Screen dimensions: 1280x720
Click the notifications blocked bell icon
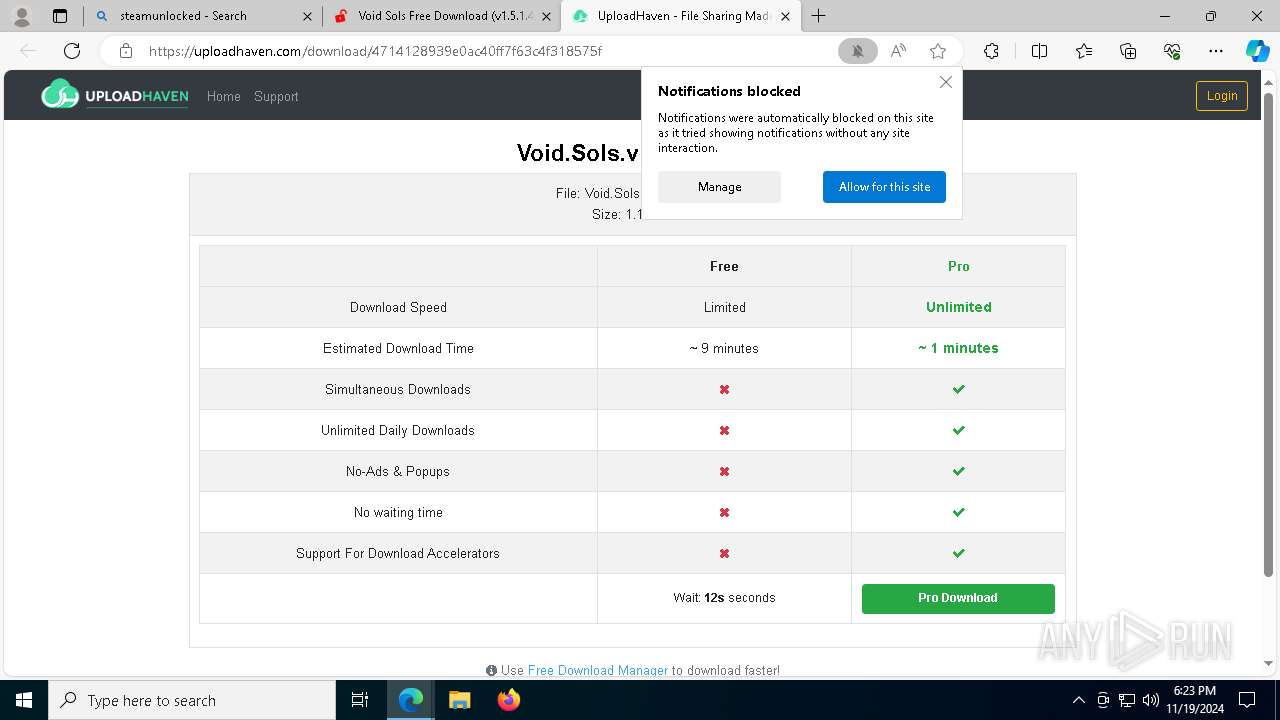(x=857, y=51)
